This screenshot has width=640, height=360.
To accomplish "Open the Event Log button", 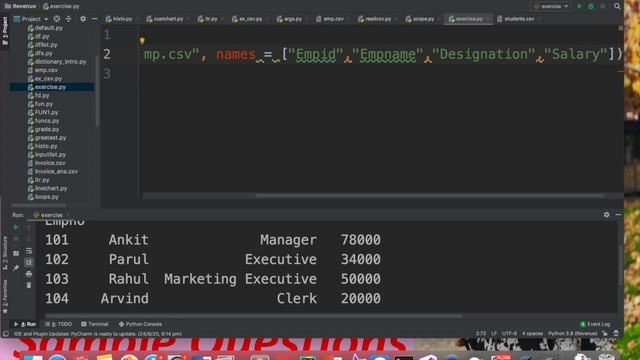I will [596, 324].
